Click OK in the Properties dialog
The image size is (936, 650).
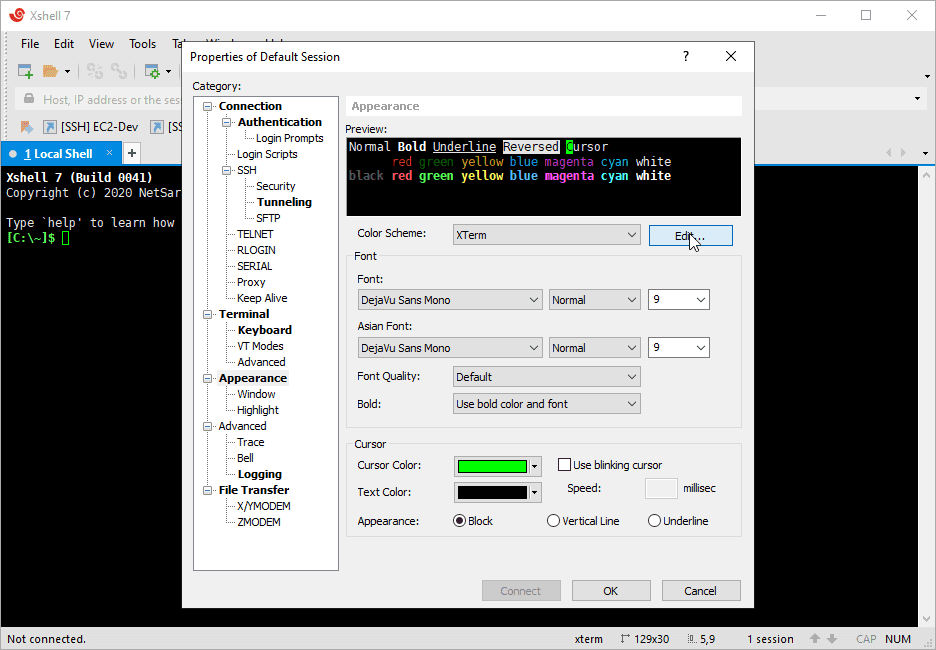tap(611, 591)
